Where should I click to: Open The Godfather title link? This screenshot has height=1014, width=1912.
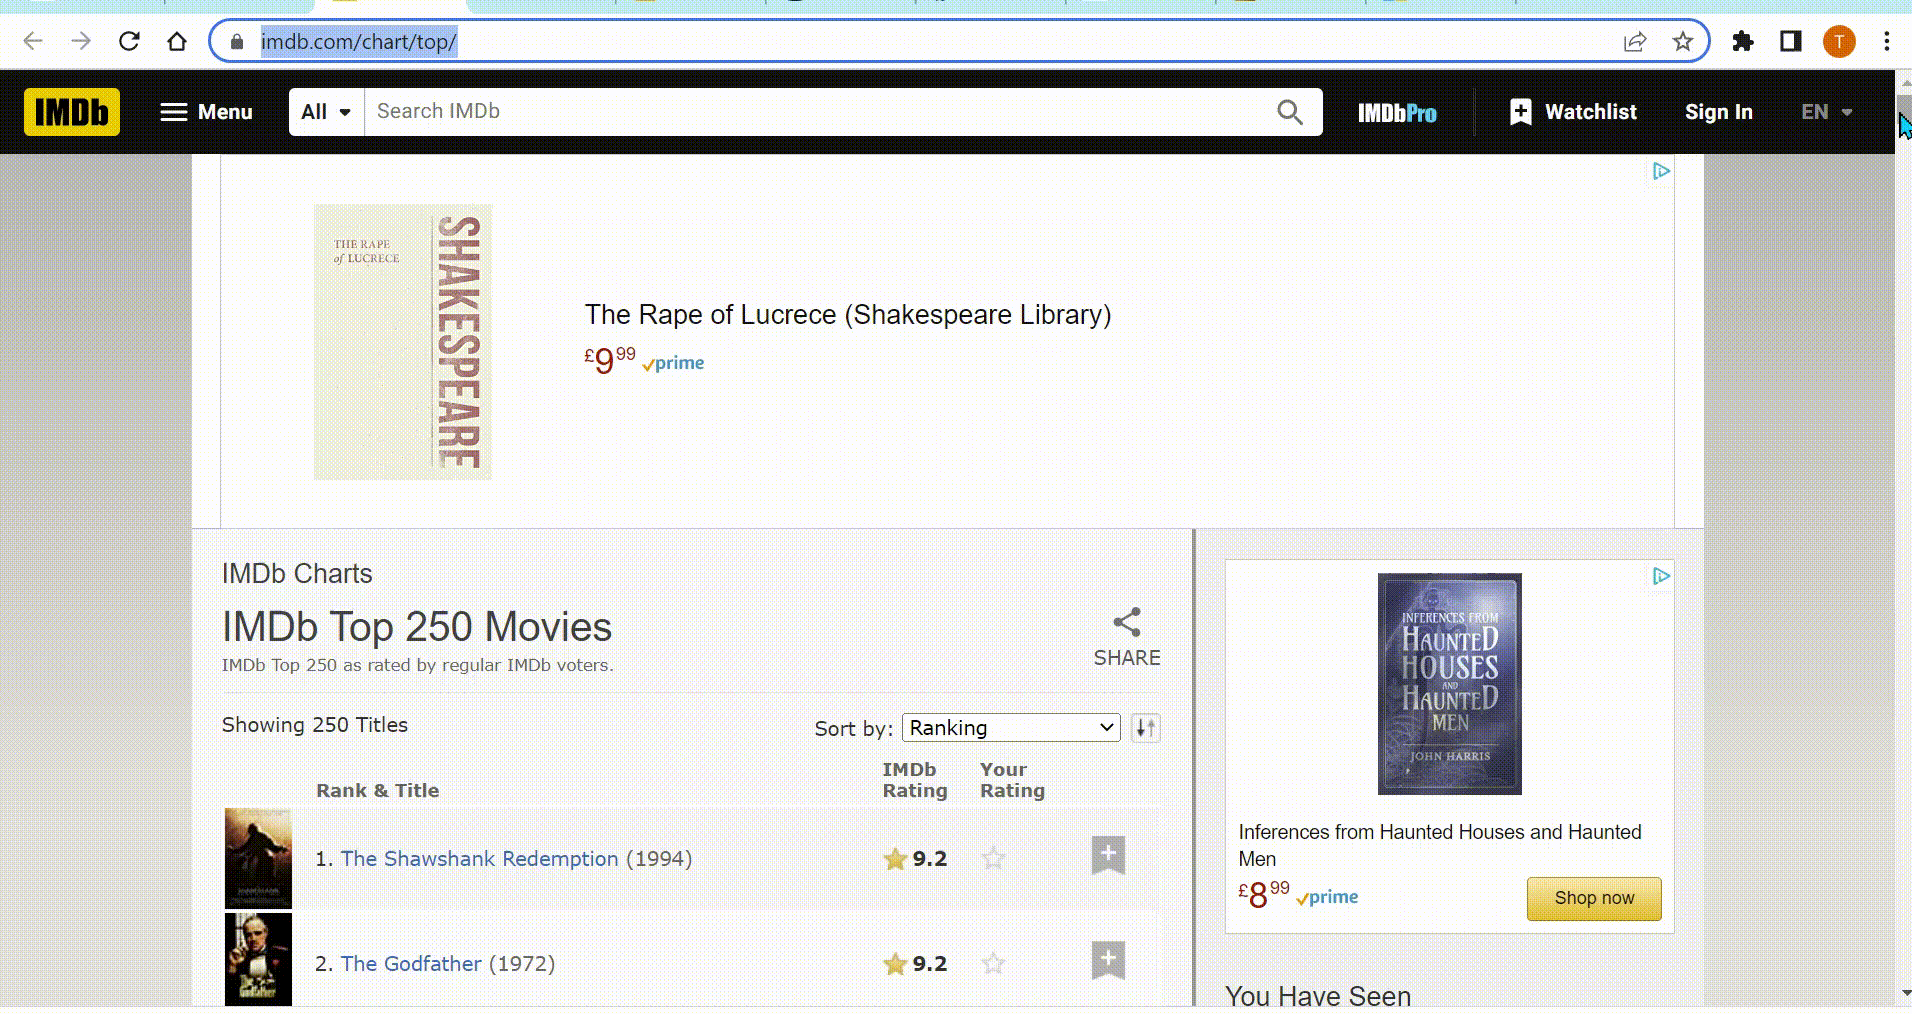coord(411,964)
